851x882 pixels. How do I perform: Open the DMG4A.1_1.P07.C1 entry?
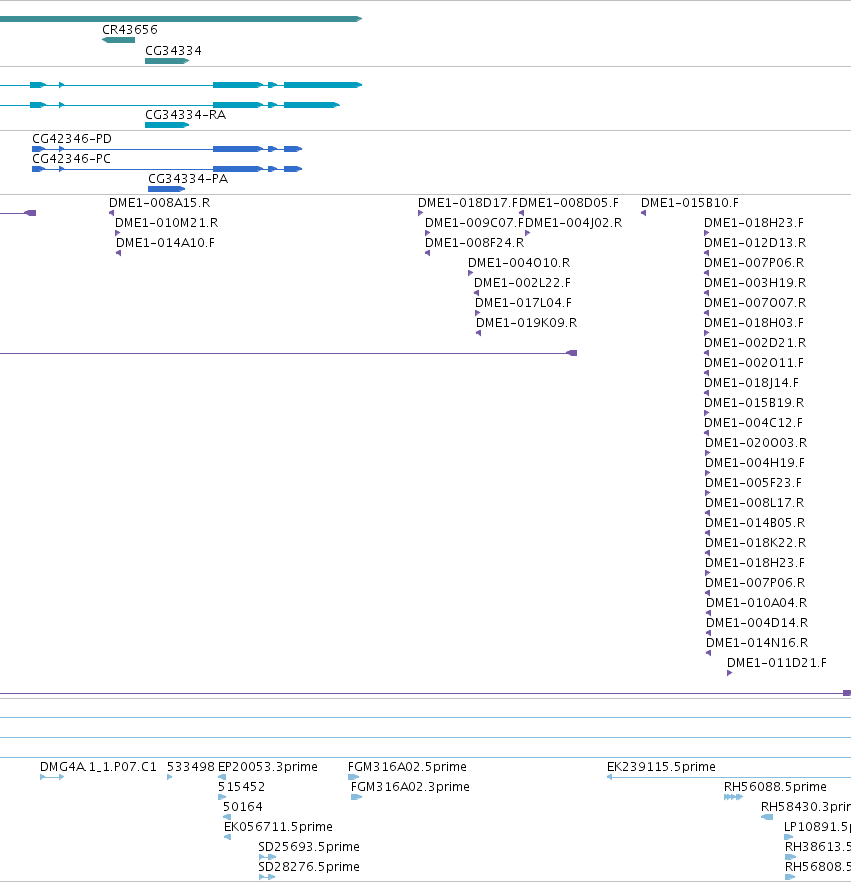click(x=98, y=767)
